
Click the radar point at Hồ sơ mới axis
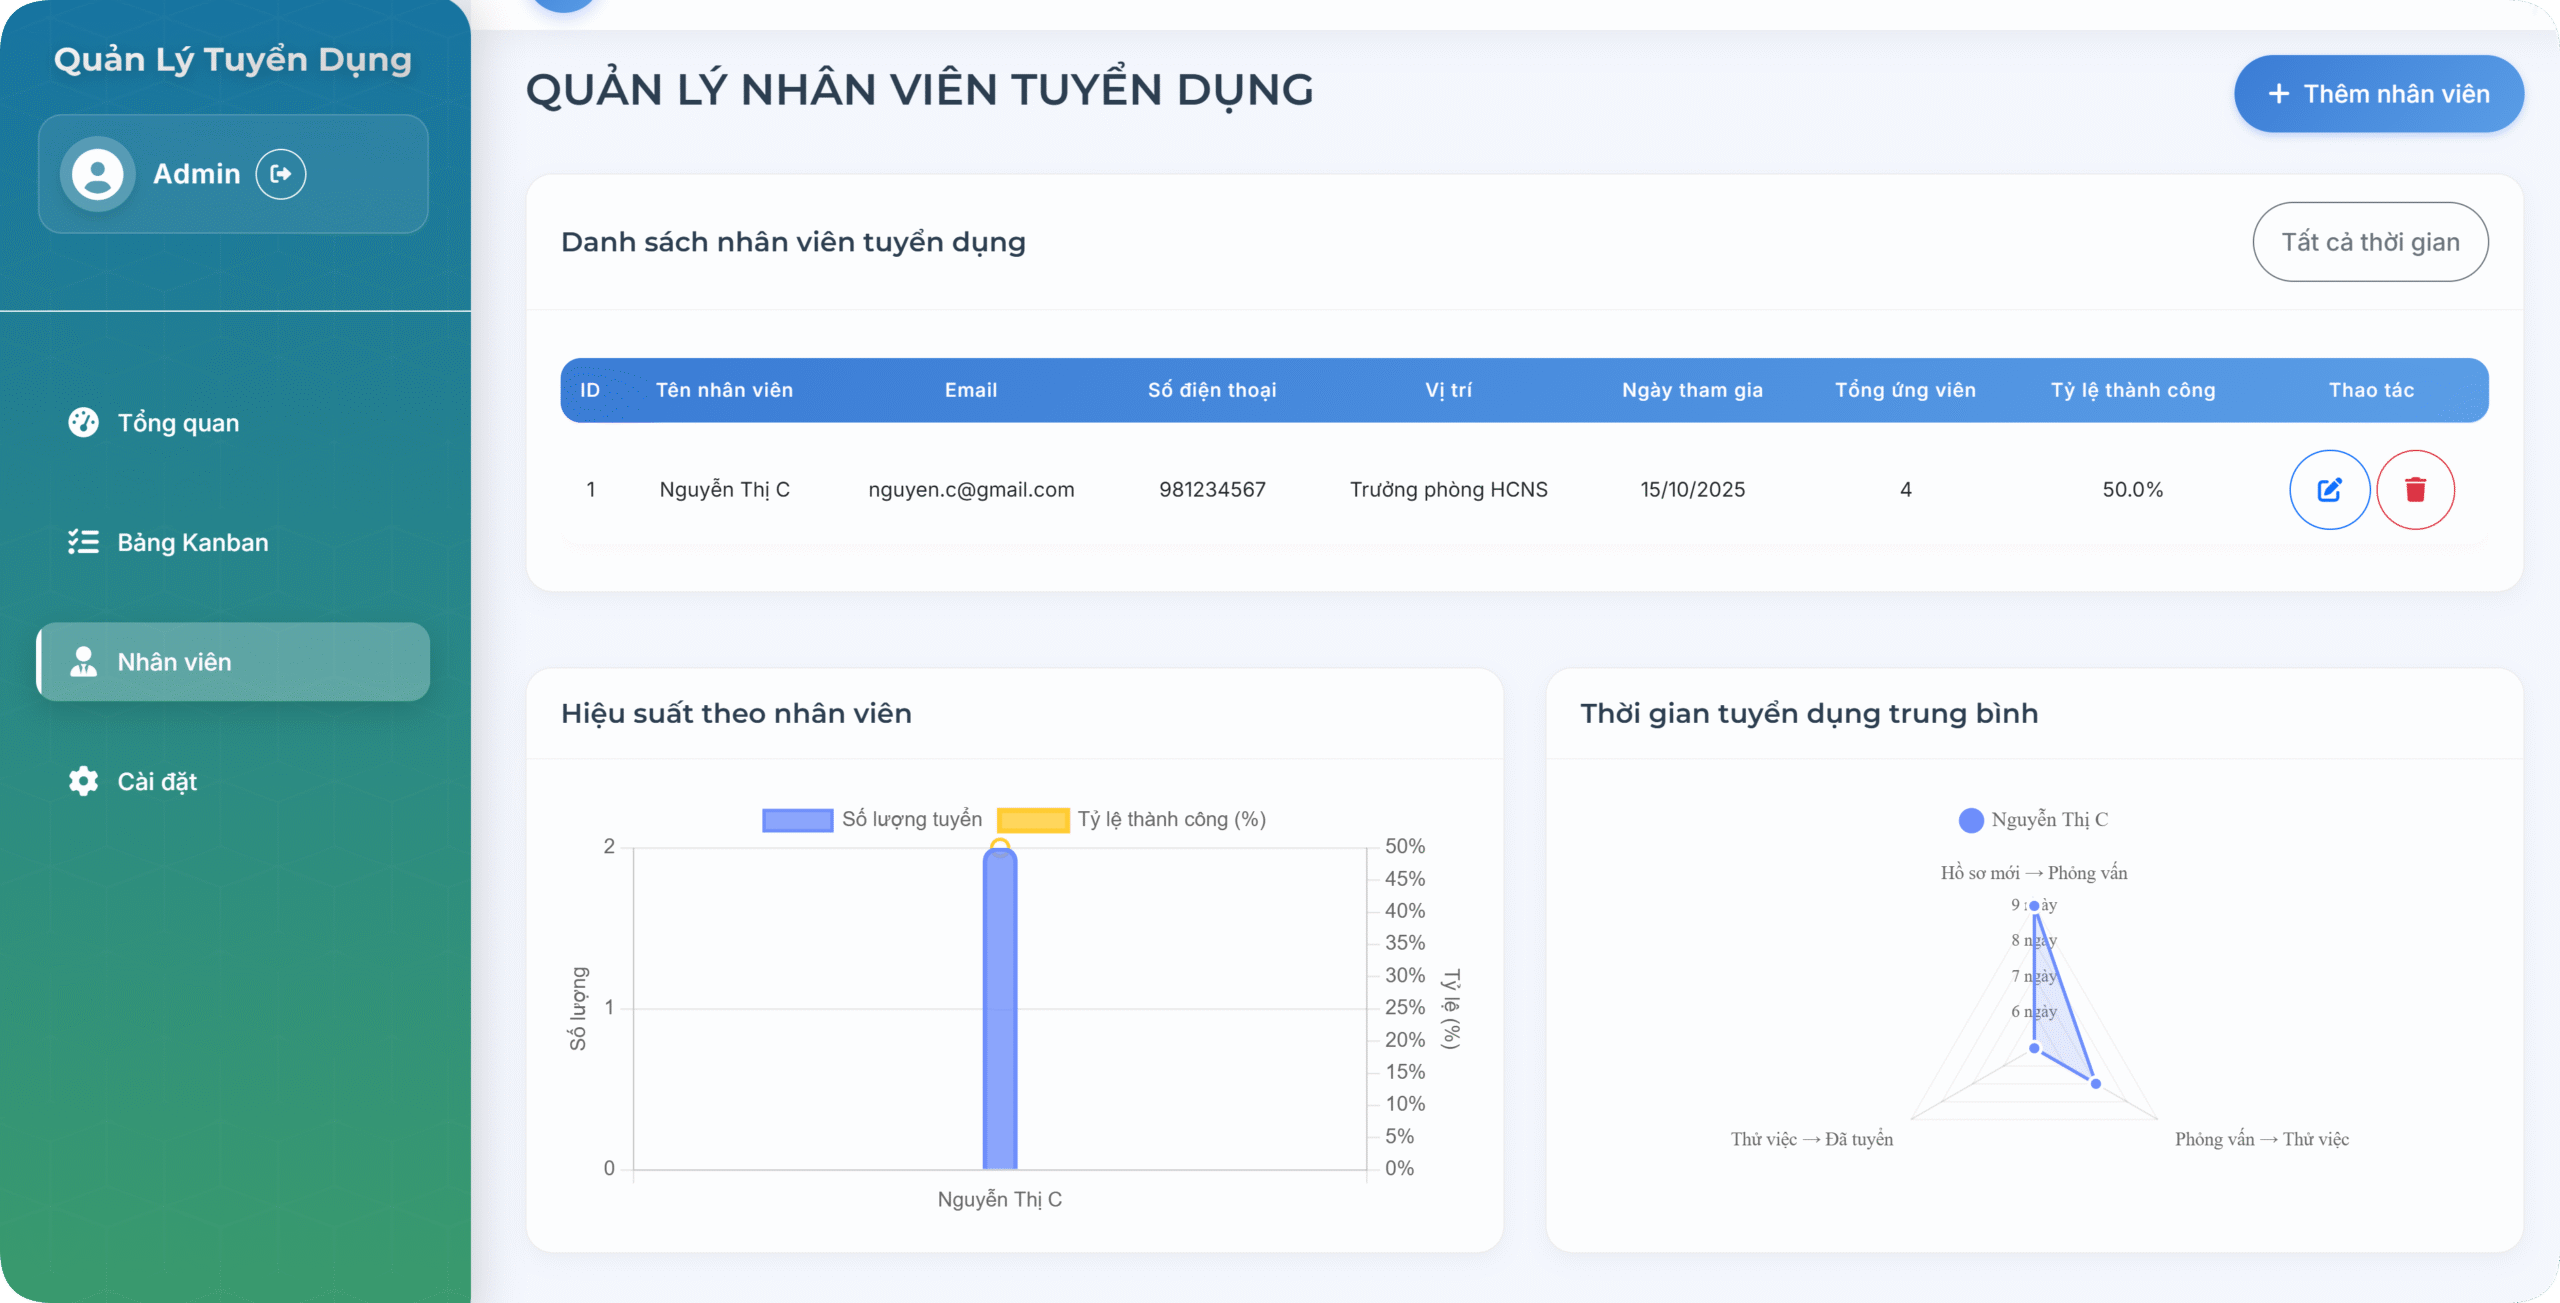(2034, 906)
